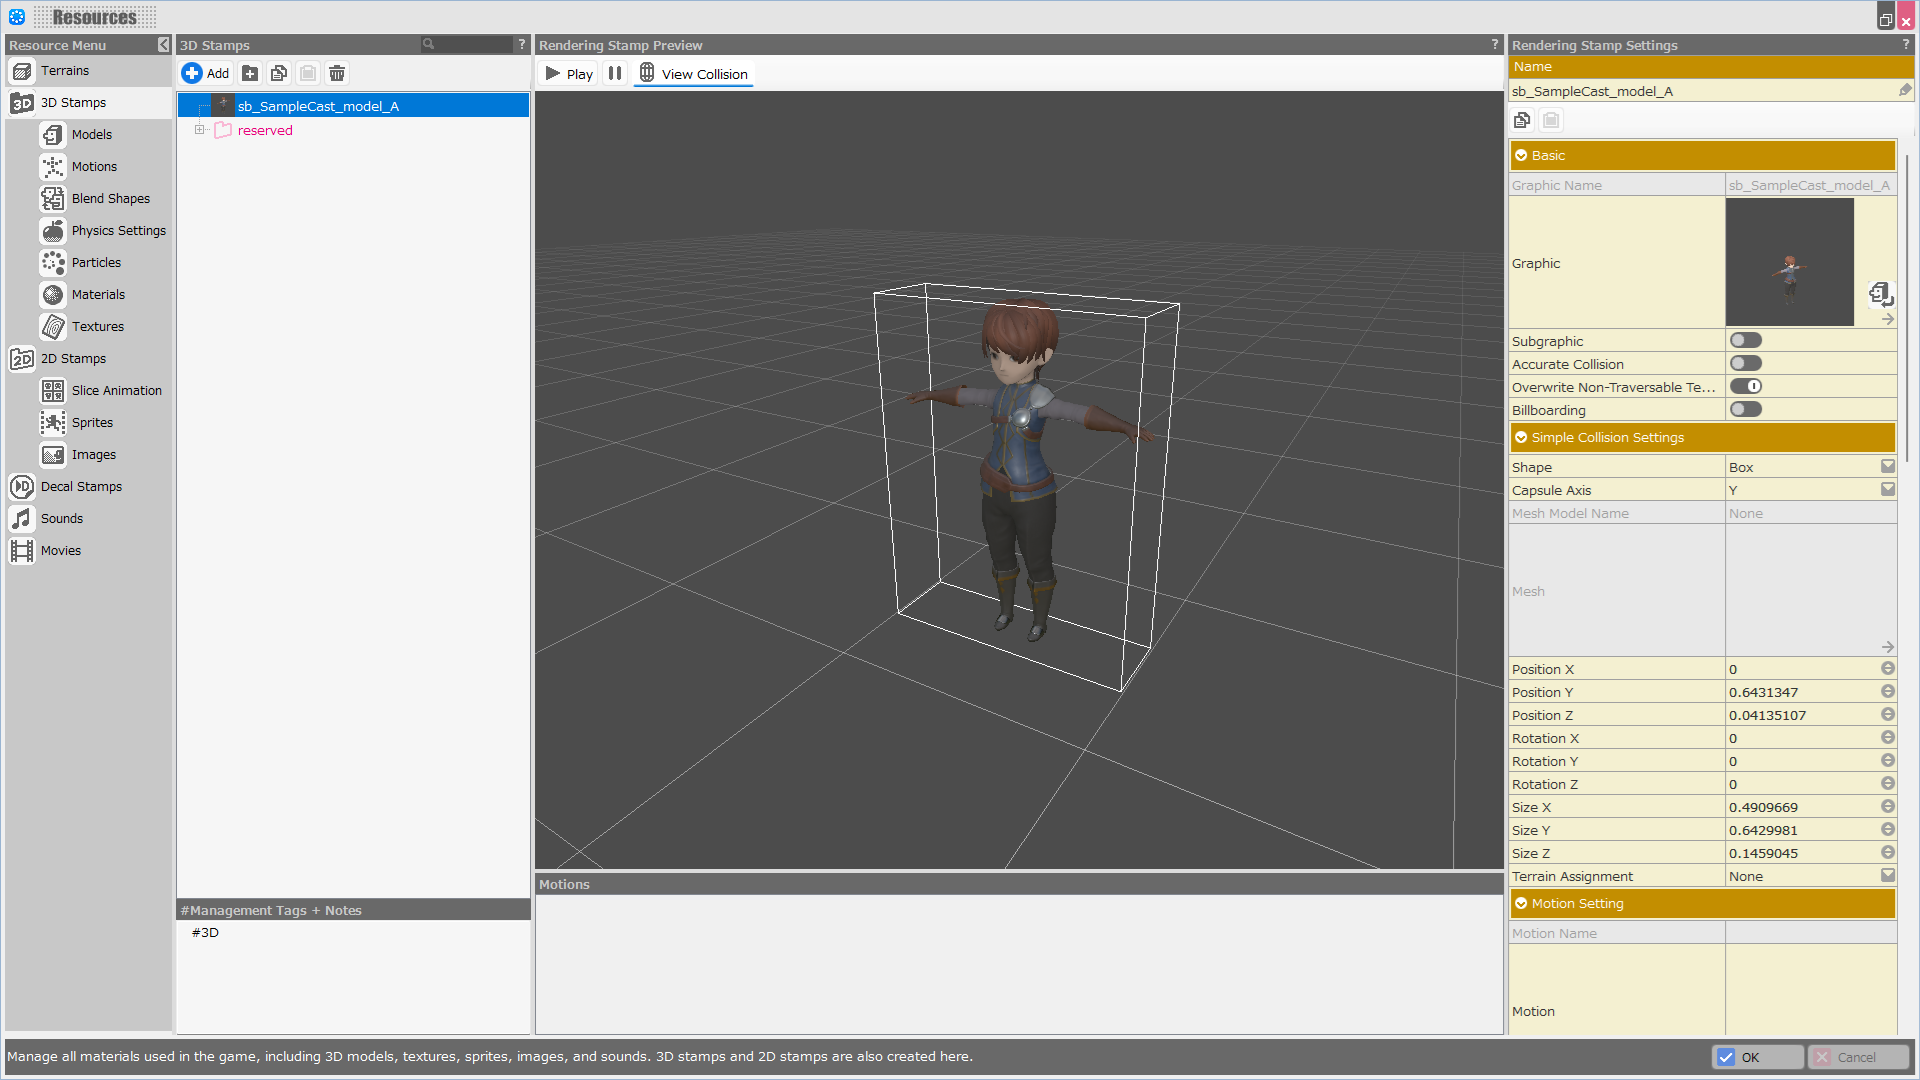The image size is (1920, 1080).
Task: Turn on Accurate Collision toggle
Action: click(1746, 364)
